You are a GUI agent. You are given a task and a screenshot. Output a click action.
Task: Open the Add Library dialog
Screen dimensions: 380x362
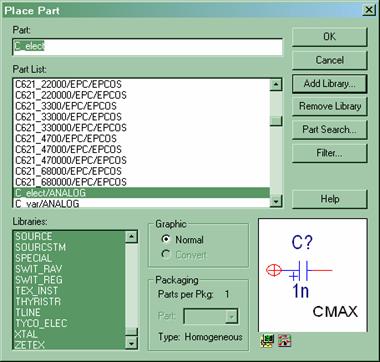coord(330,83)
